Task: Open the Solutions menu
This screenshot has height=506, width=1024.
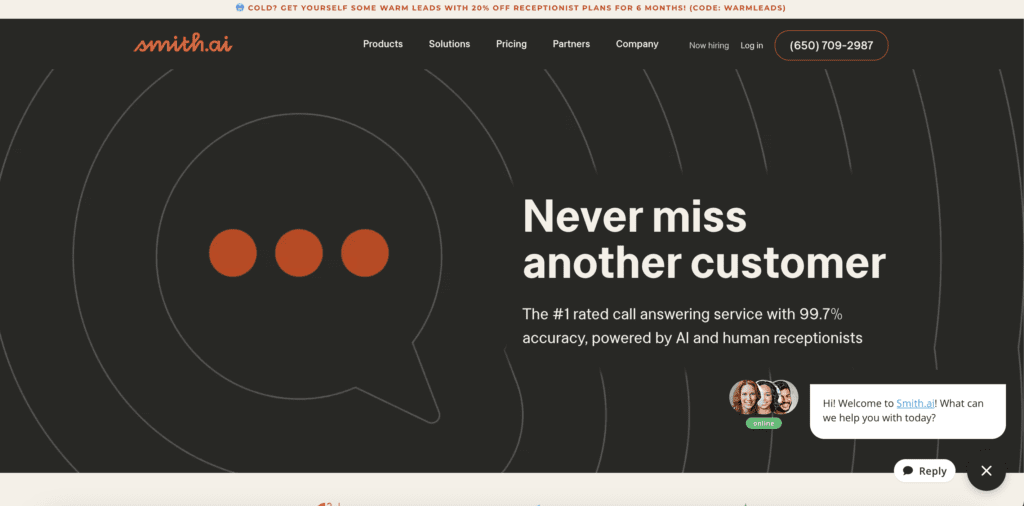Action: pyautogui.click(x=449, y=44)
